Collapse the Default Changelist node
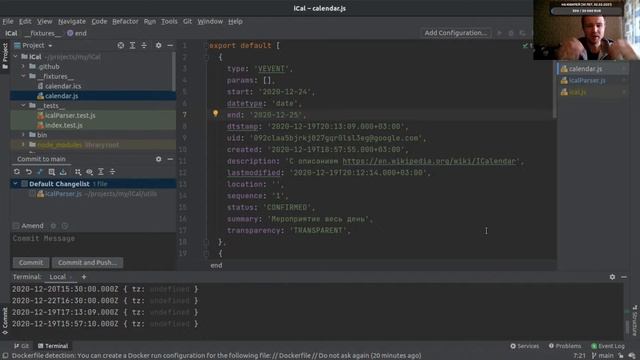Screen dimensions: 640x360 [x=16, y=184]
